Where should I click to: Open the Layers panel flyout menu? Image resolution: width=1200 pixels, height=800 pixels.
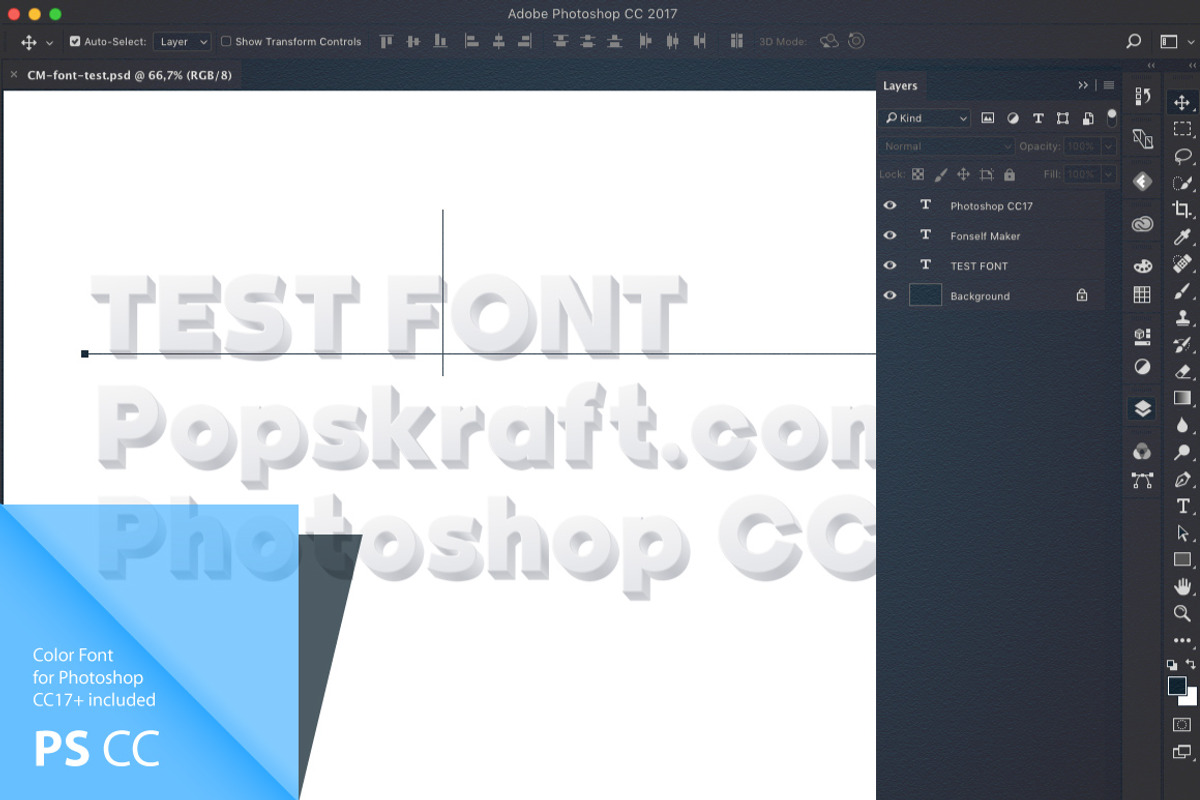coord(1109,85)
